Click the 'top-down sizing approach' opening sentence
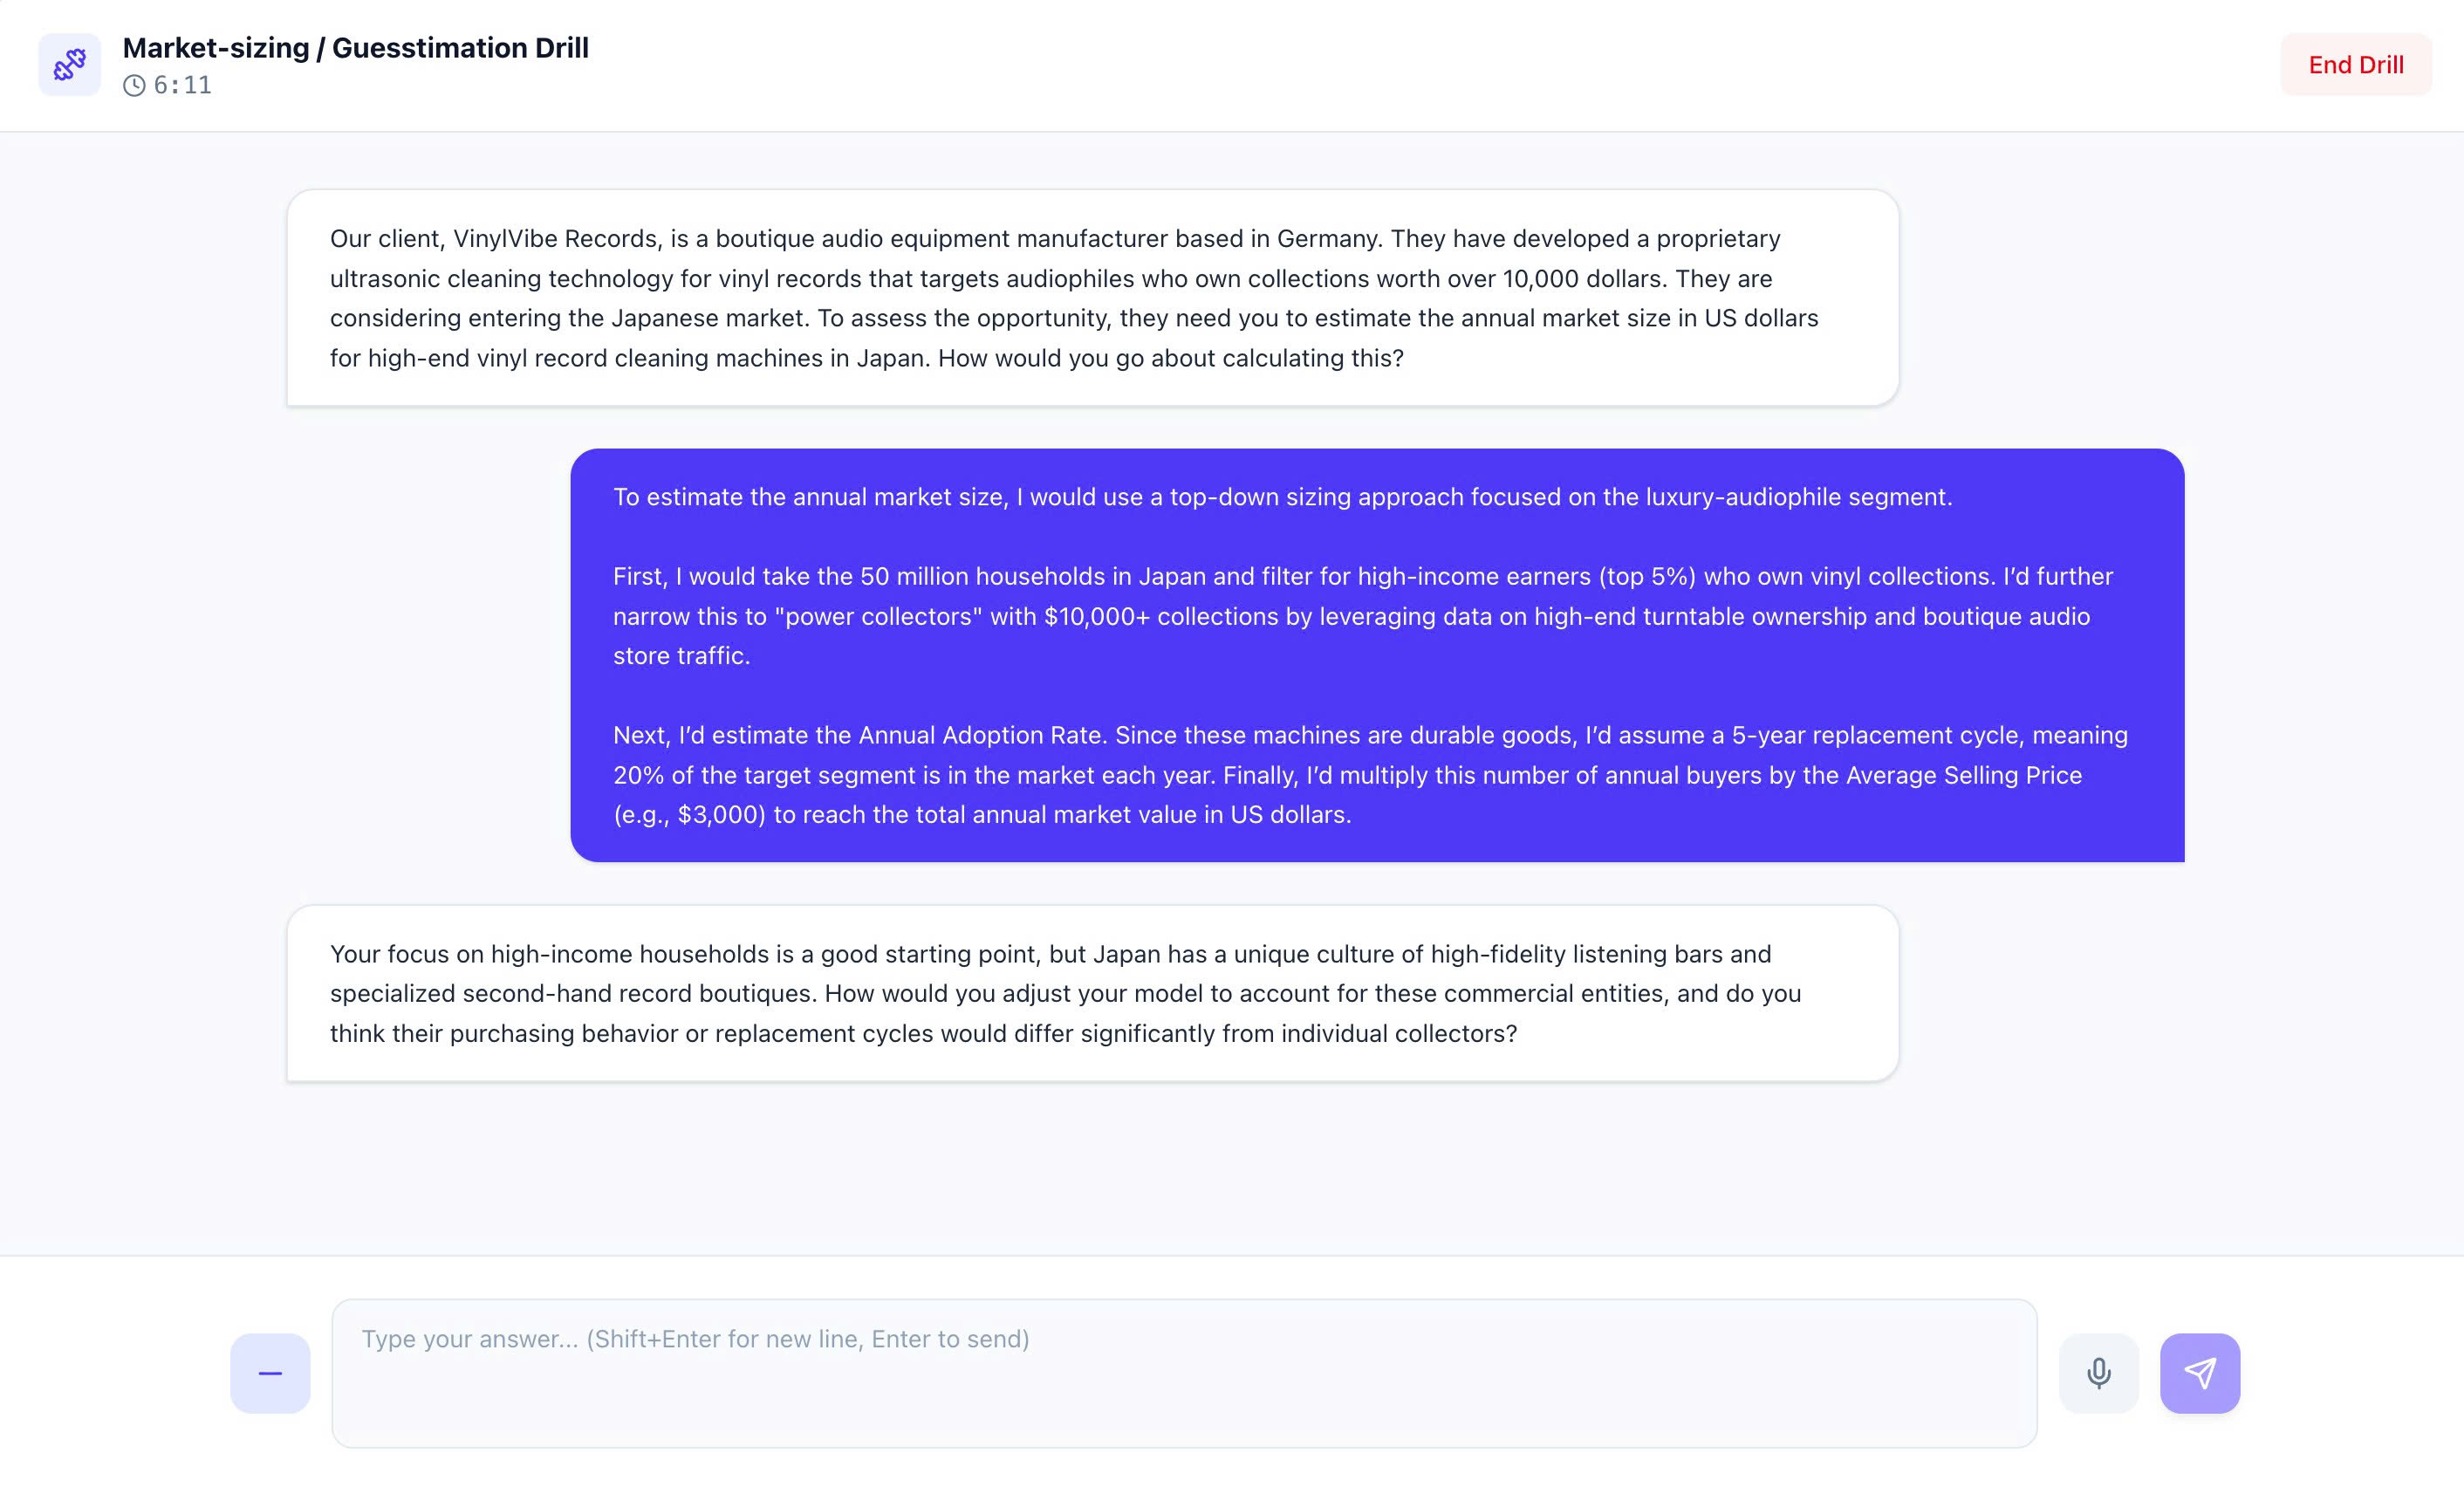 click(1282, 497)
